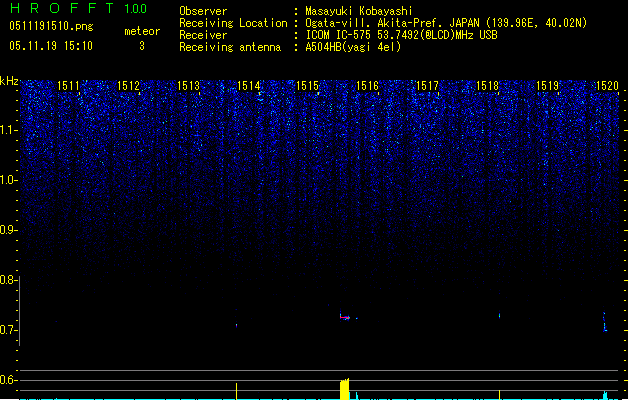Click the 1512 time marker
Viewport: 629px width, 400px height.
(128, 86)
